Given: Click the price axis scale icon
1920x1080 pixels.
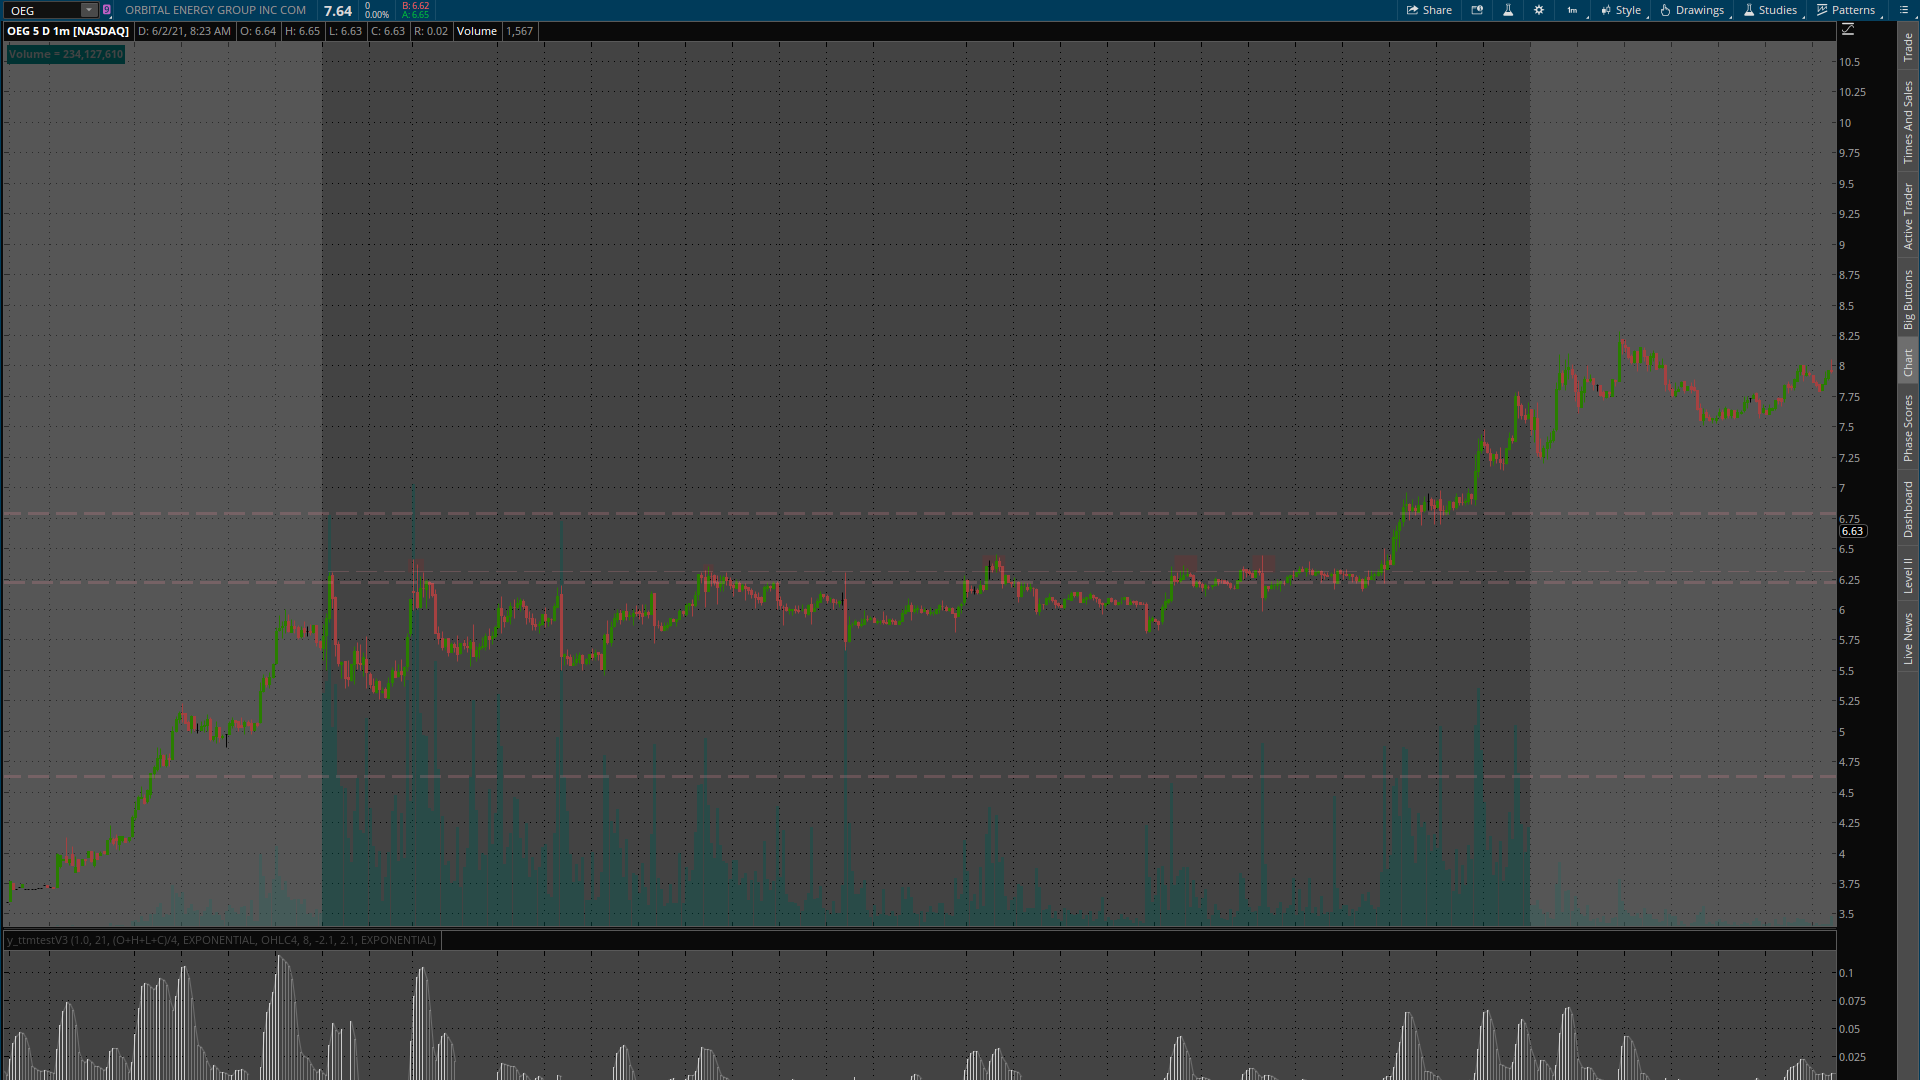Looking at the screenshot, I should [1848, 30].
